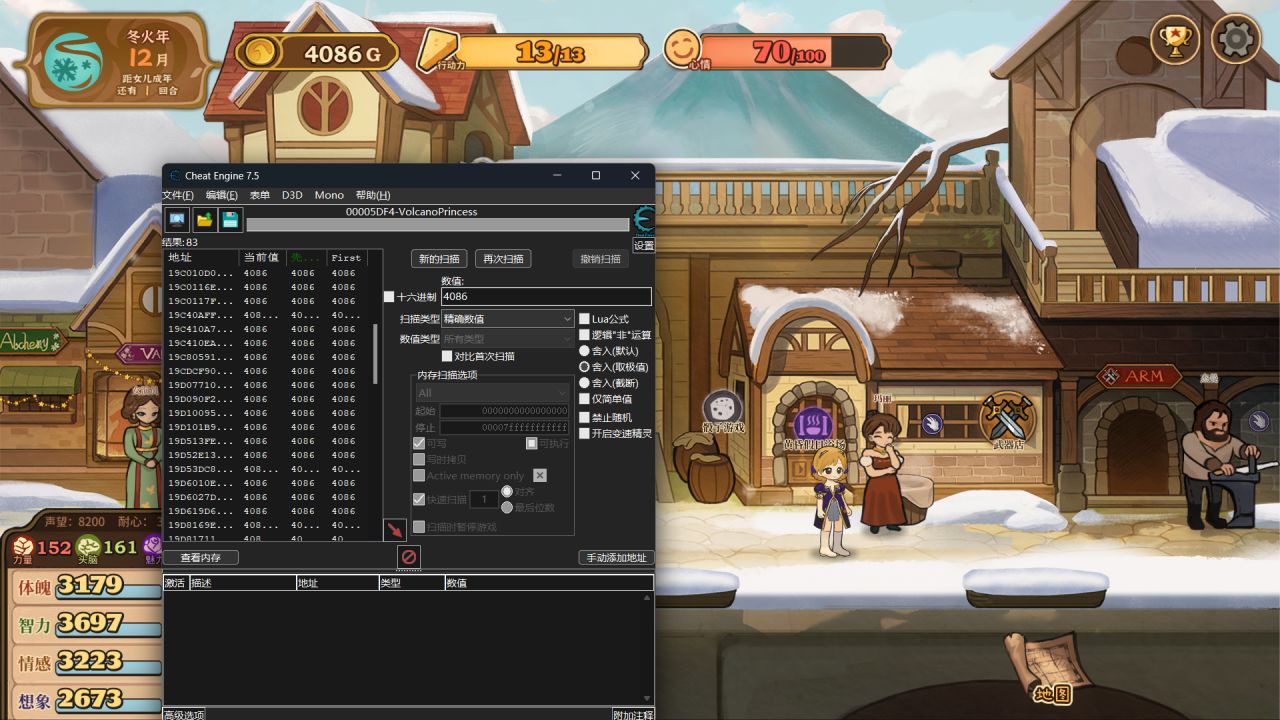Click the hand icon beside the red-dress woman
Viewport: 1280px width, 720px height.
point(931,424)
